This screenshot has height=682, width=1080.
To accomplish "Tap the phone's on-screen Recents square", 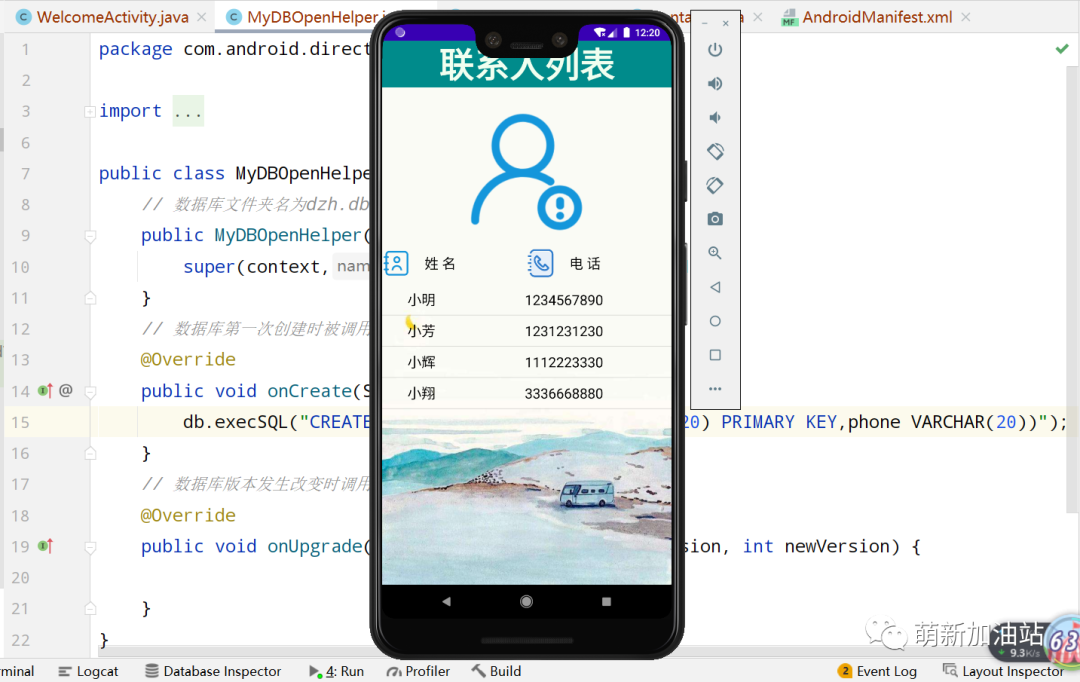I will coord(606,601).
